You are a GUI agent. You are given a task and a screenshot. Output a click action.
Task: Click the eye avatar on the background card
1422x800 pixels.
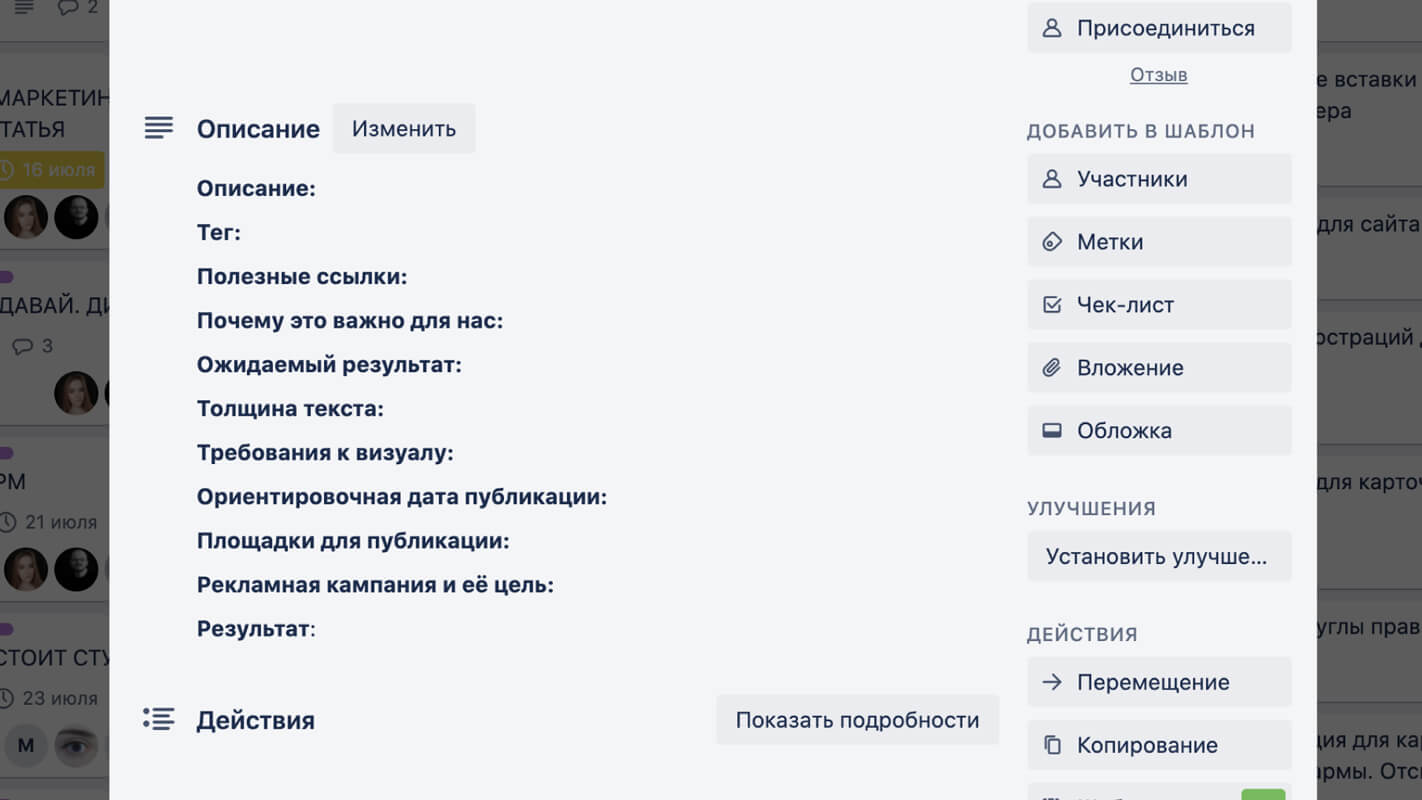76,745
